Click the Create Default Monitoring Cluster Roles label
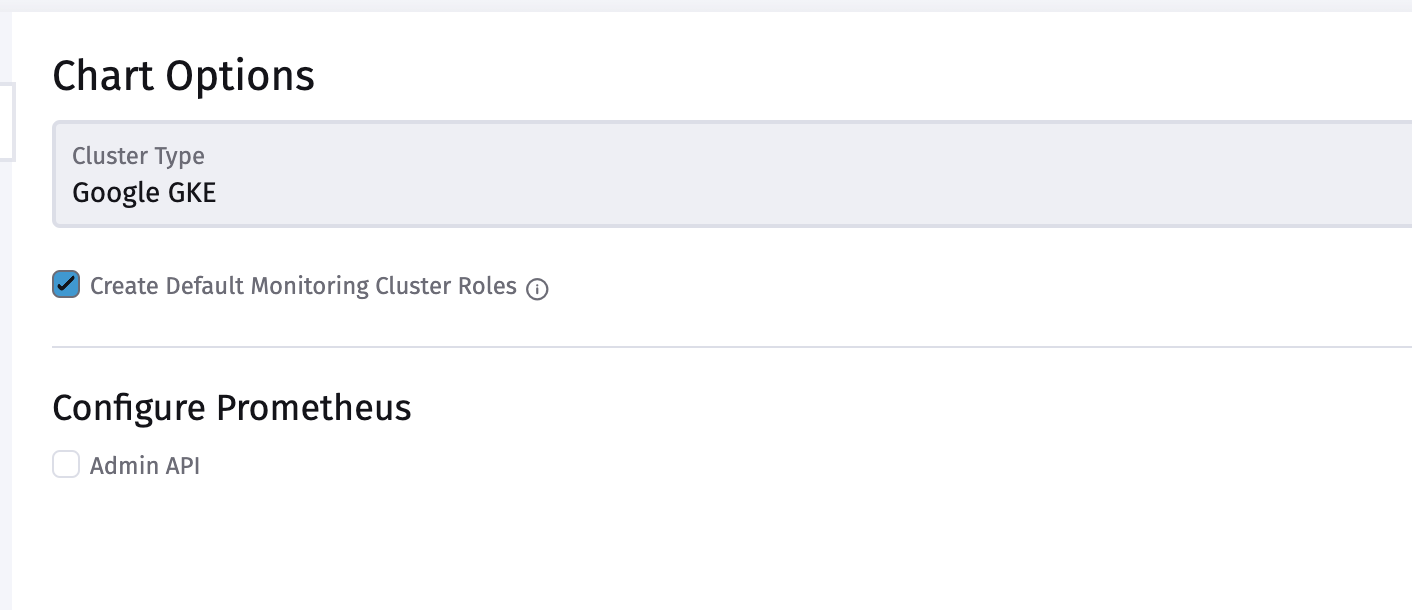Screen dimensions: 1412x610 click(302, 286)
